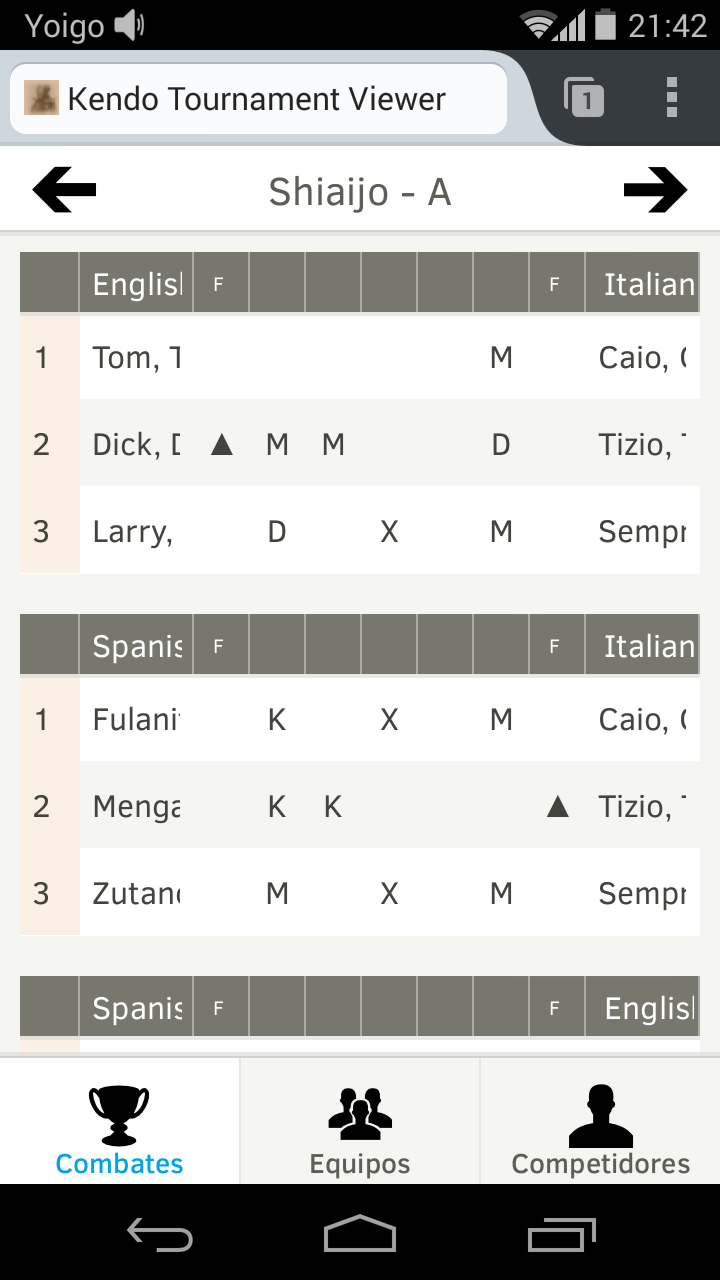The image size is (720, 1280).
Task: Tap the group icon for Equipos
Action: pyautogui.click(x=360, y=1114)
